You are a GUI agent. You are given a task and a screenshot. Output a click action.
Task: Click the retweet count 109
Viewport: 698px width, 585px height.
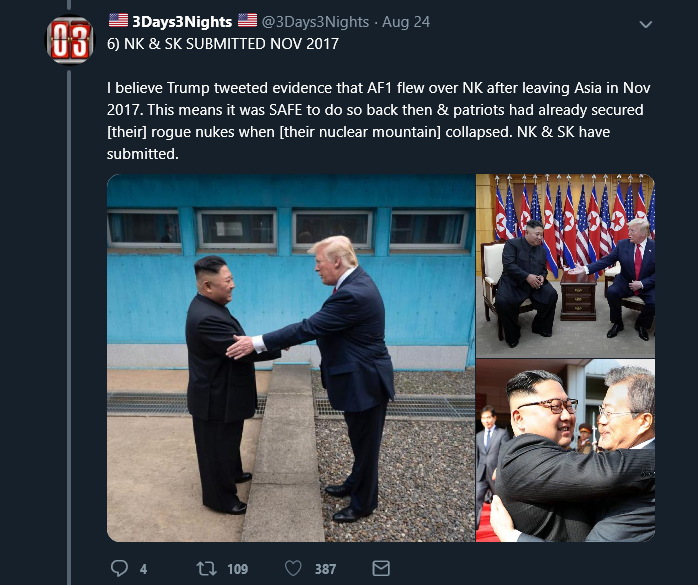point(237,569)
